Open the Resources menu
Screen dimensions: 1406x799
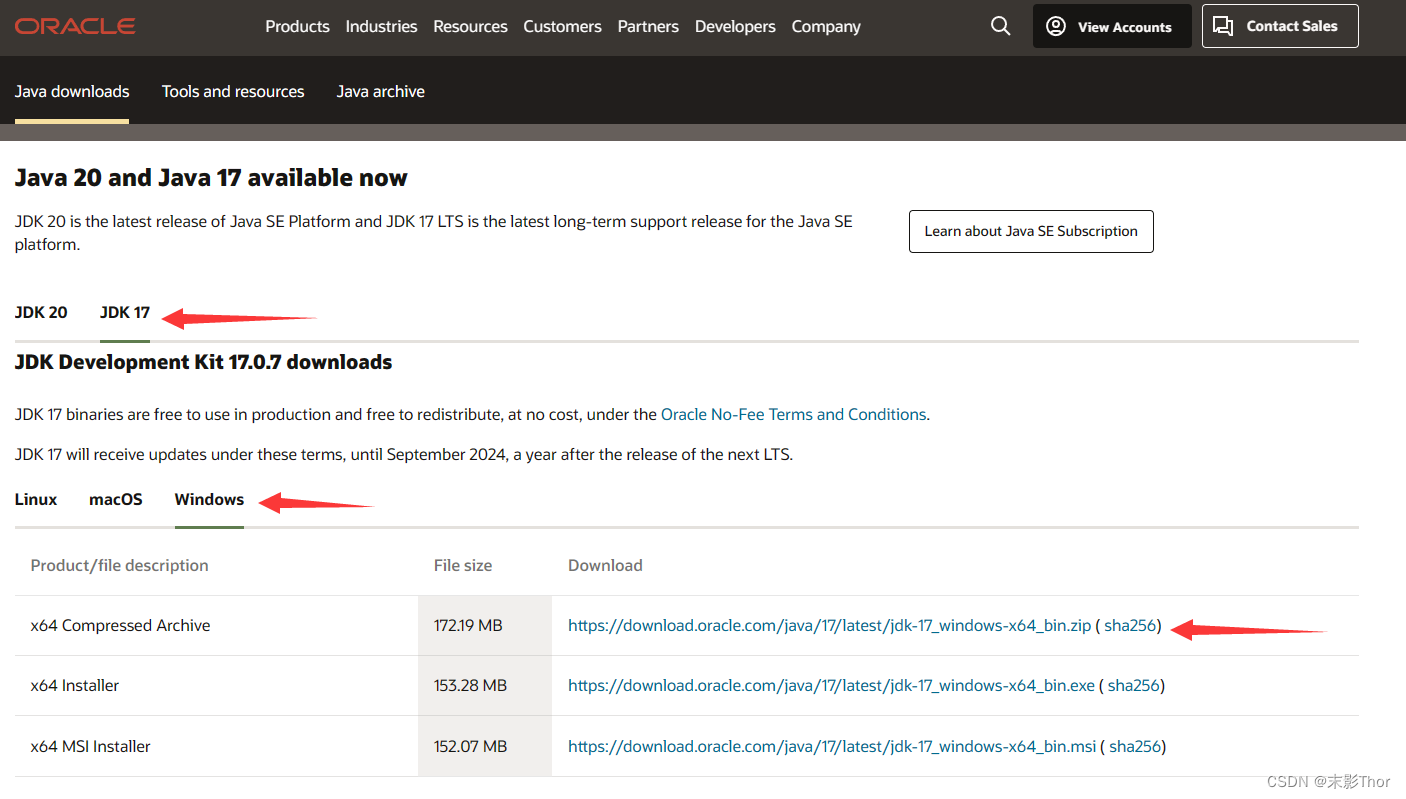click(470, 27)
